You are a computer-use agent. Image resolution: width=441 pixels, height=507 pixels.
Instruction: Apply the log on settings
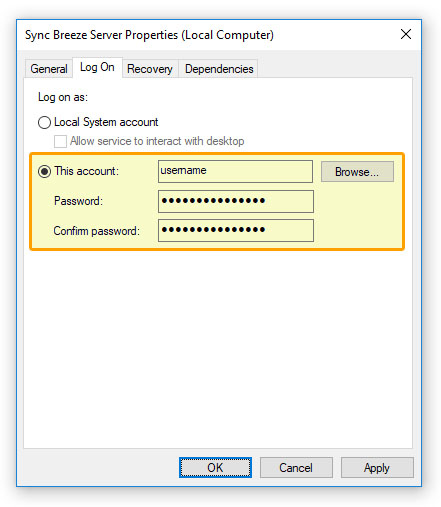pos(377,467)
